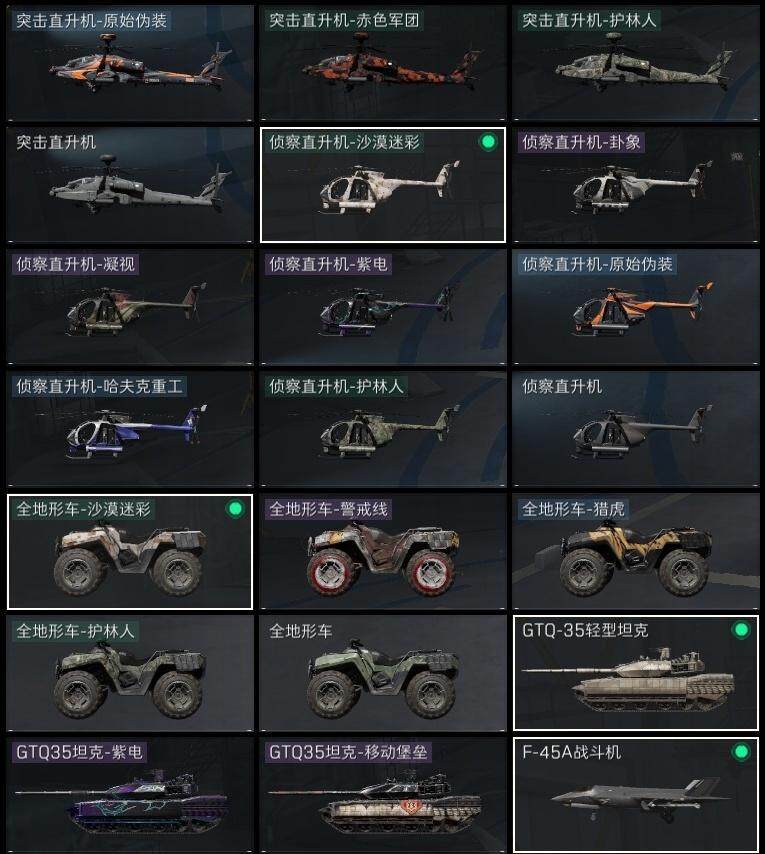Select the 侦察直升机-凝视 skin card

(130, 307)
